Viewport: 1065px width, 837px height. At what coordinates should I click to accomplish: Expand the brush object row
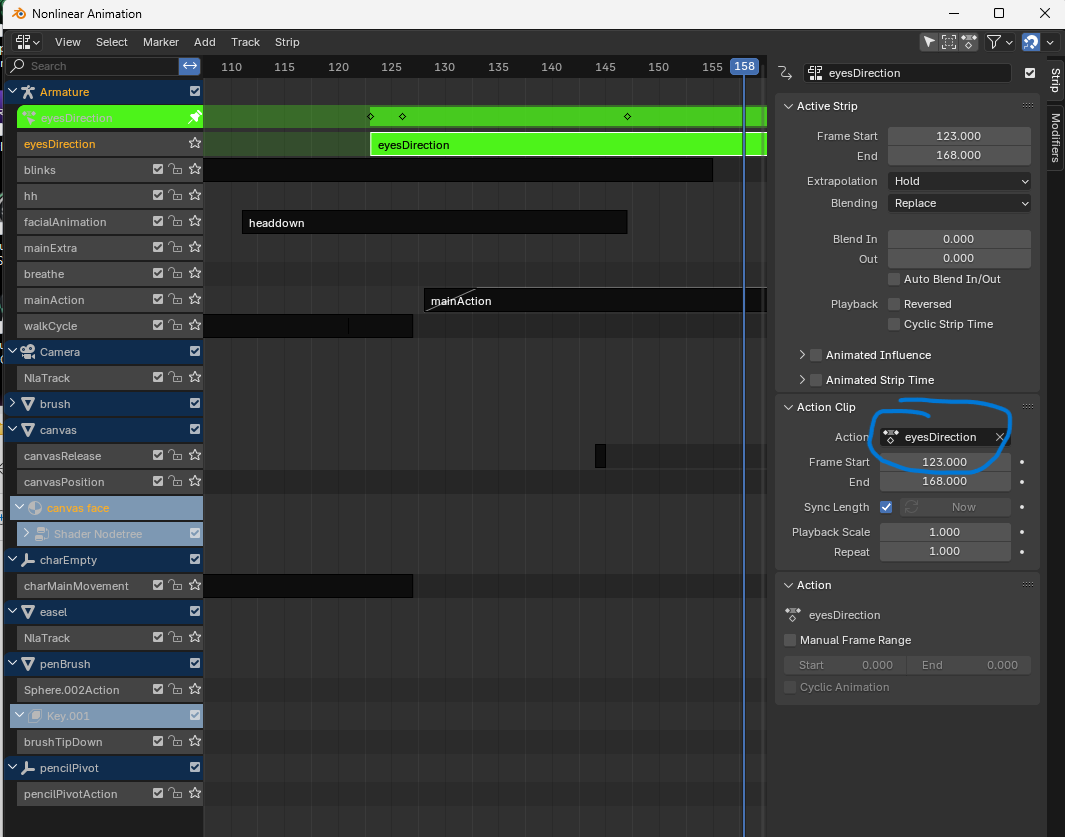pos(12,404)
